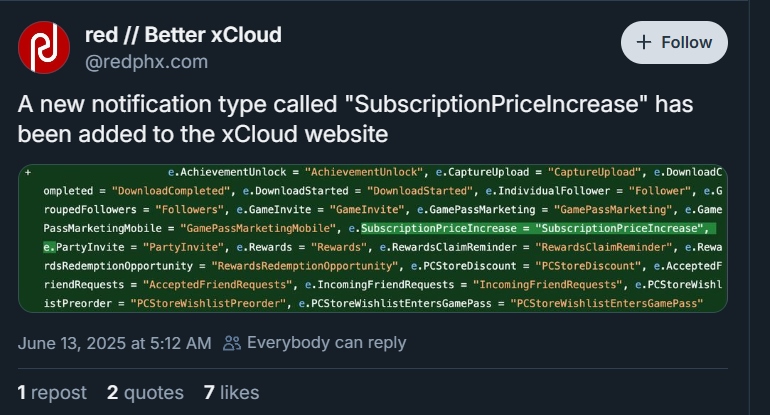
Task: Open the "red // Better xCloud" display name
Action: click(x=183, y=35)
